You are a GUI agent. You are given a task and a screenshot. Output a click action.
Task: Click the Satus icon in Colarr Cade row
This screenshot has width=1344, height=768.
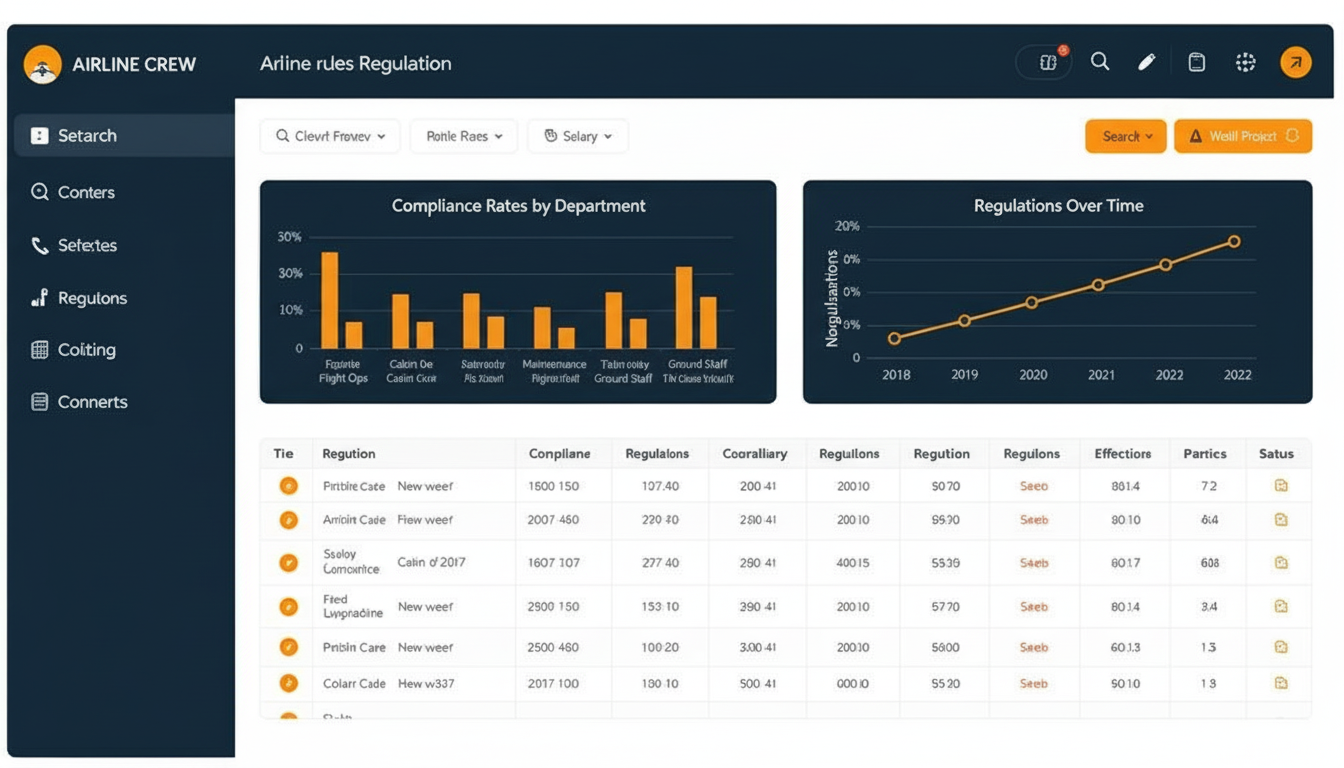coord(1281,684)
